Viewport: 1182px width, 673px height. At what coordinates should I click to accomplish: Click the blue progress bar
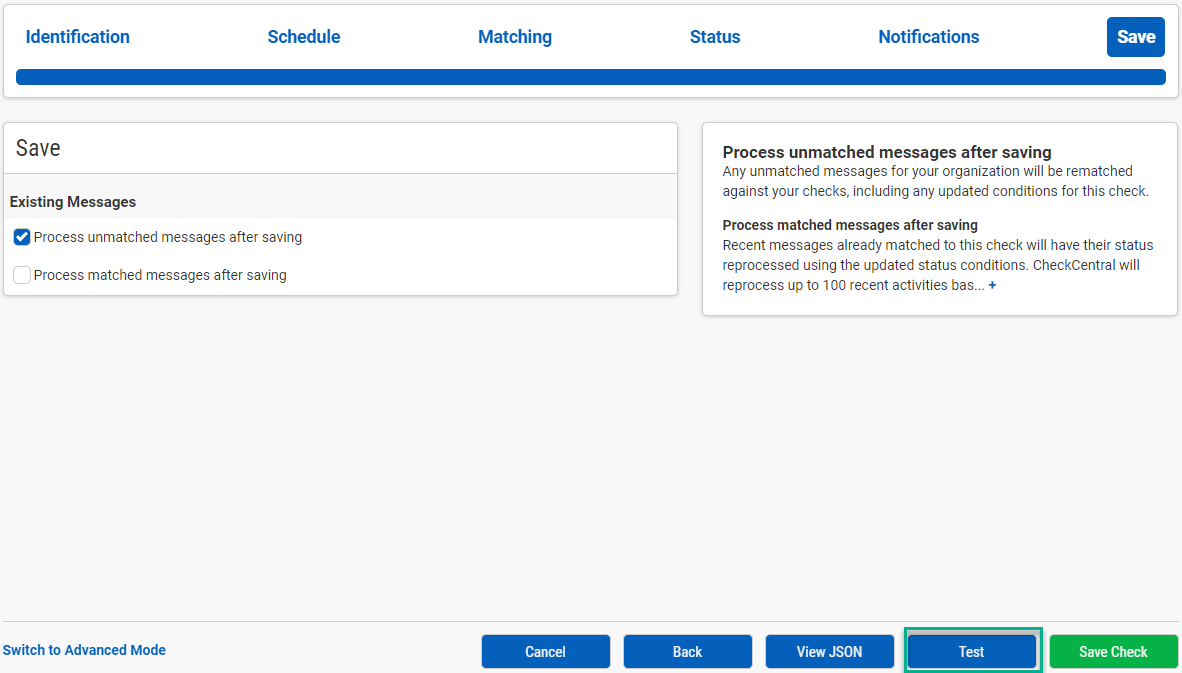tap(591, 76)
